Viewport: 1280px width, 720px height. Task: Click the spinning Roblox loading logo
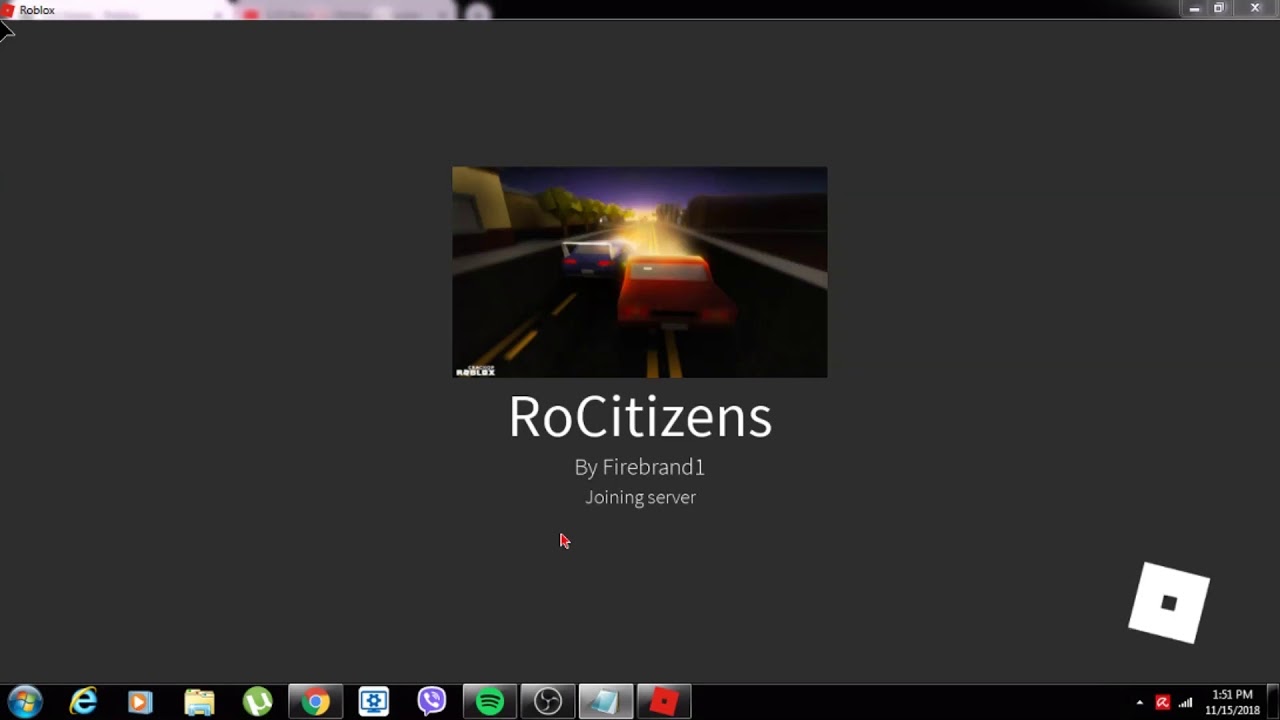[1169, 603]
